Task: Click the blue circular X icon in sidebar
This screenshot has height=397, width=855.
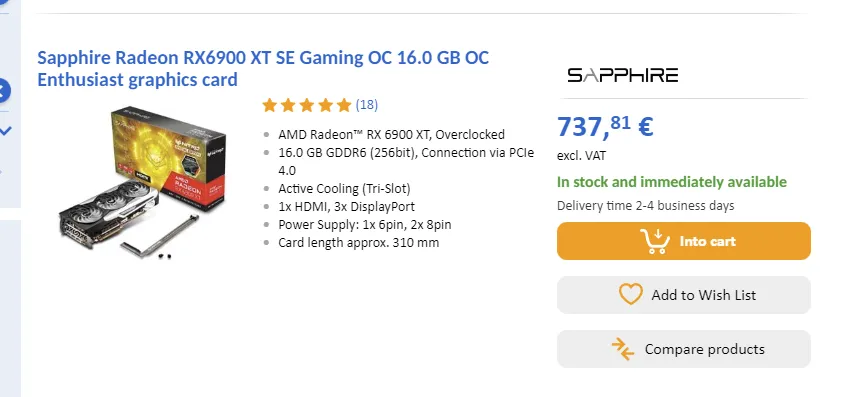Action: click(x=3, y=91)
